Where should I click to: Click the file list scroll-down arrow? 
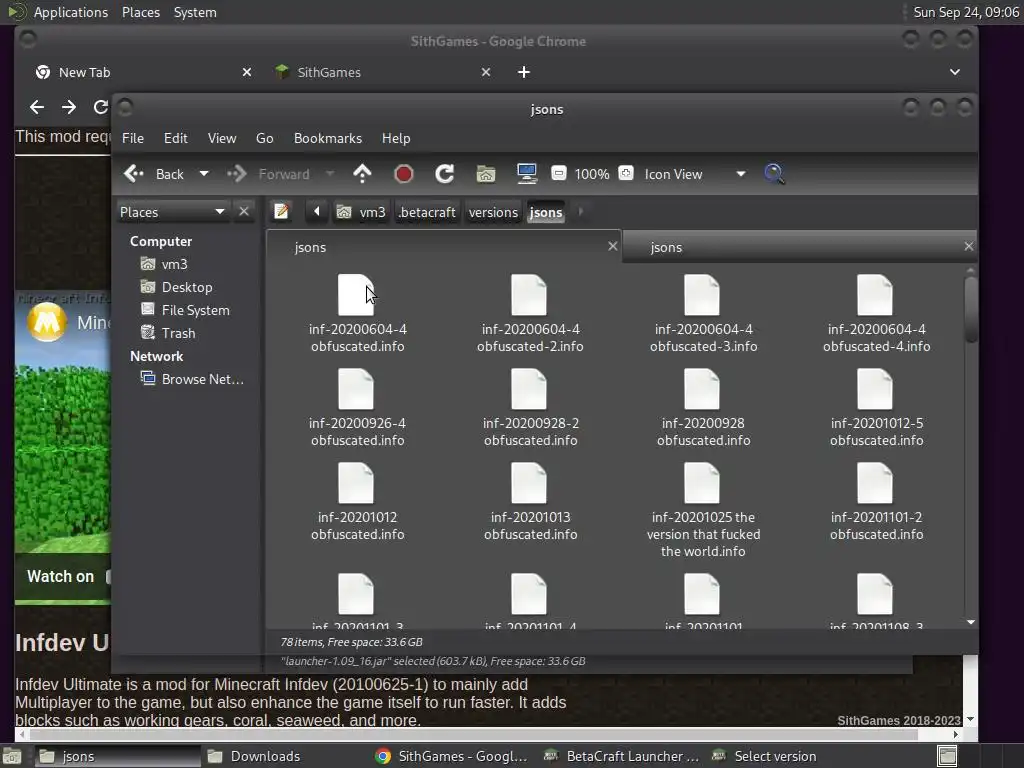[x=971, y=622]
